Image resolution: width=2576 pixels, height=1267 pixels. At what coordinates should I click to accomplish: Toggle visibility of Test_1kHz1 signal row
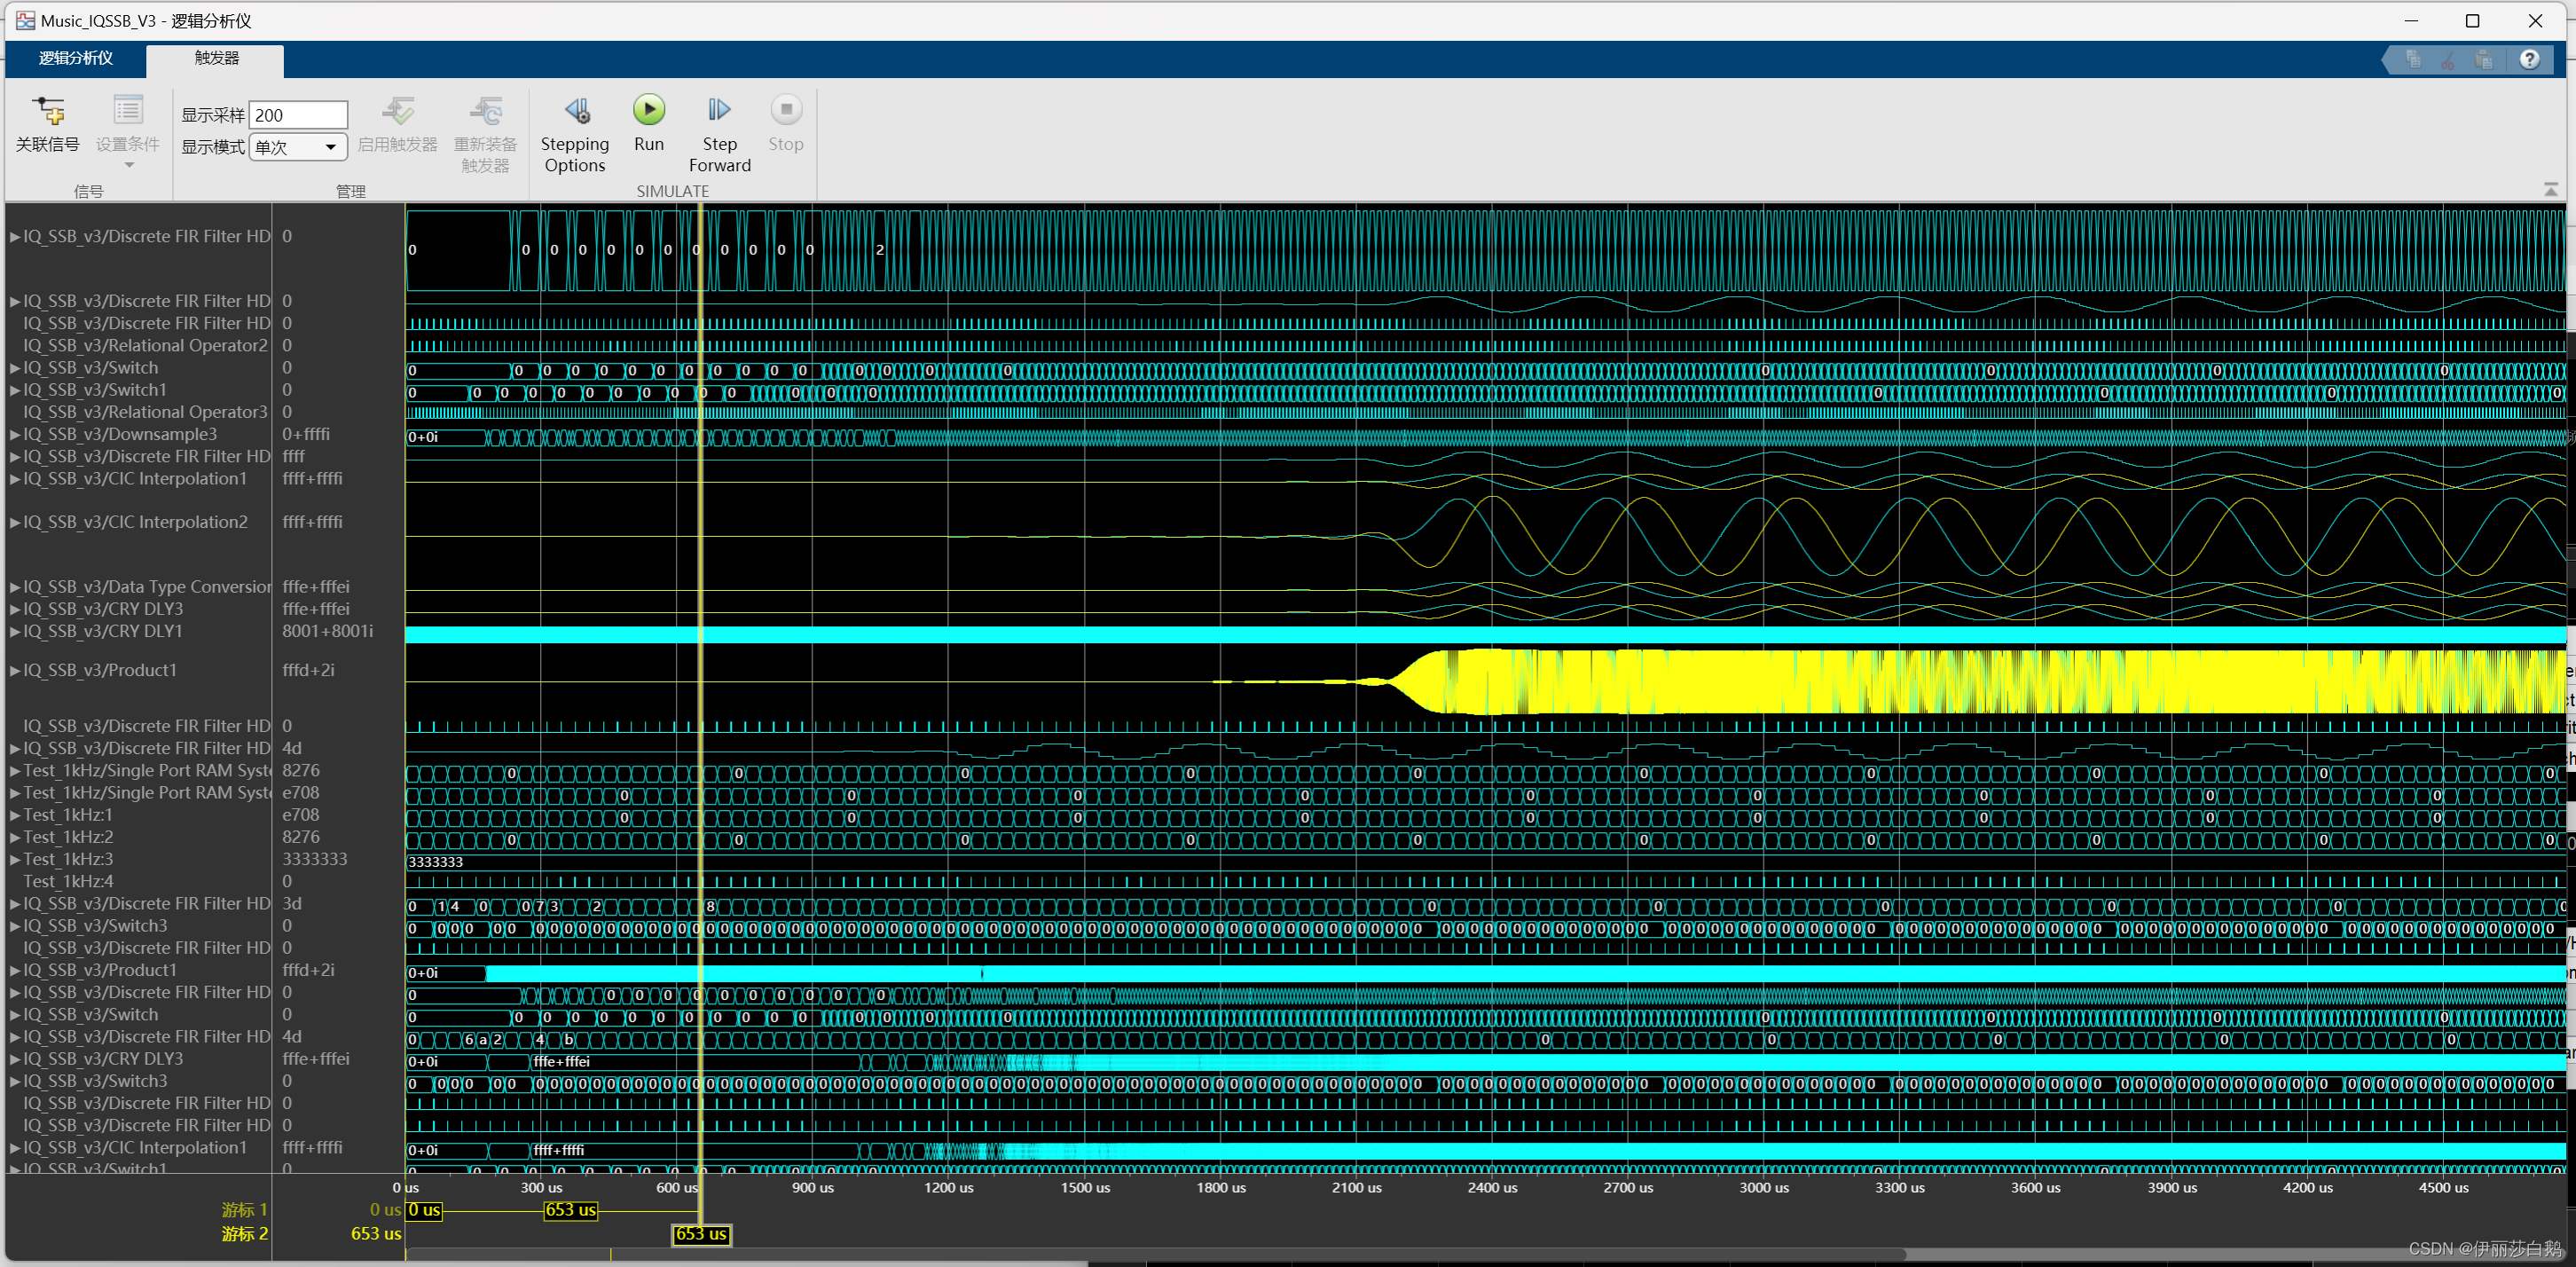coord(15,814)
